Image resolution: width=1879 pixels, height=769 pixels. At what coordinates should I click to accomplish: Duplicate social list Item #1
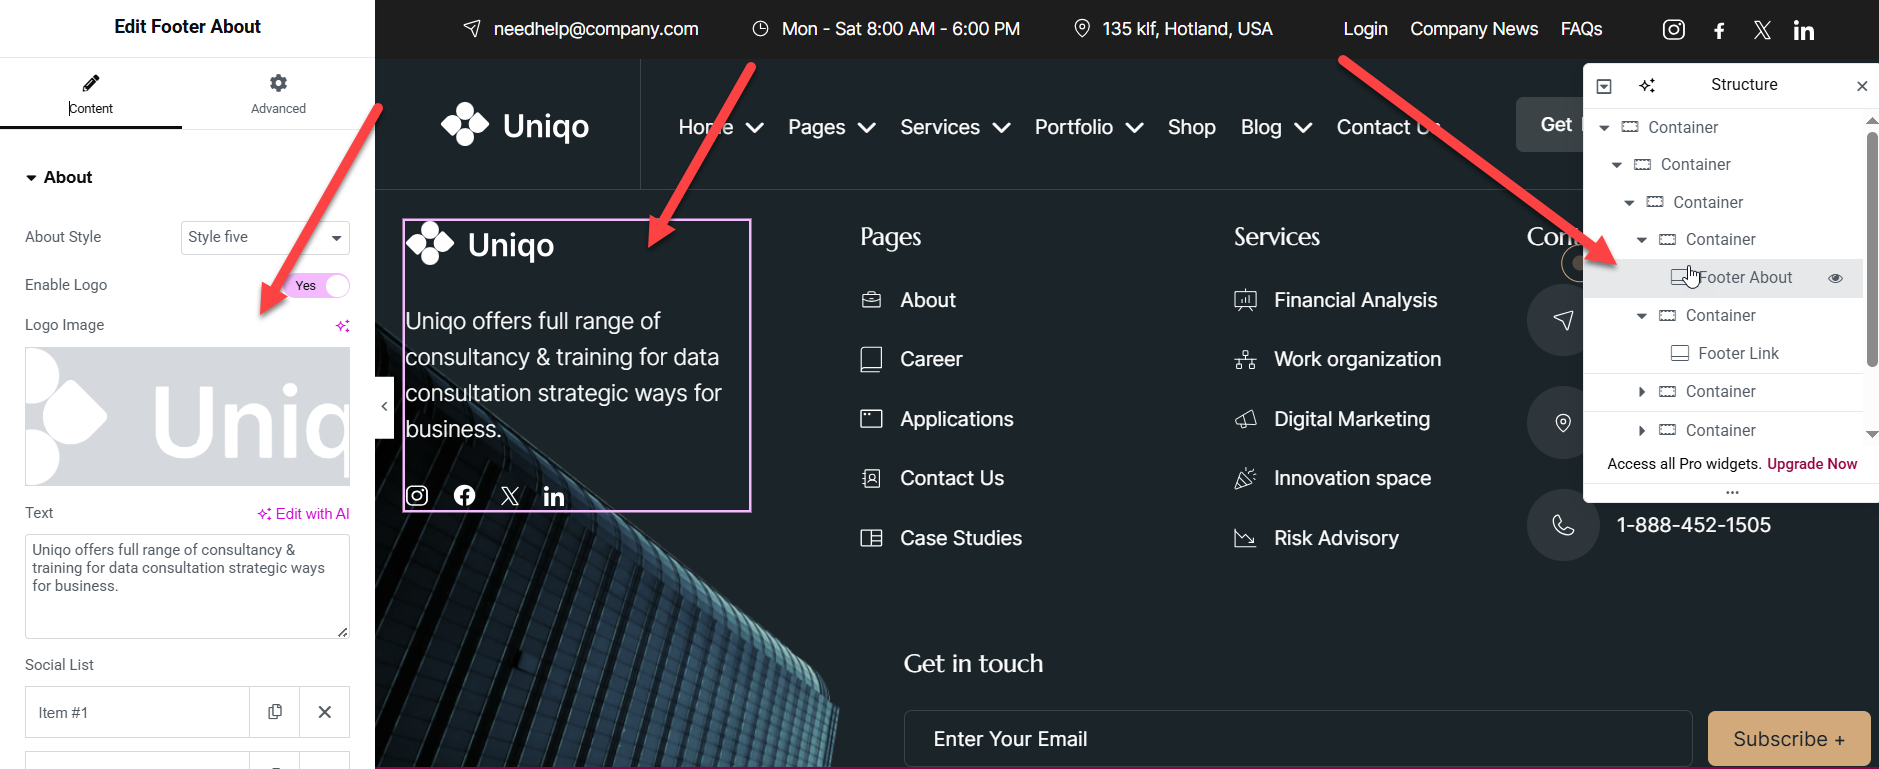coord(275,712)
